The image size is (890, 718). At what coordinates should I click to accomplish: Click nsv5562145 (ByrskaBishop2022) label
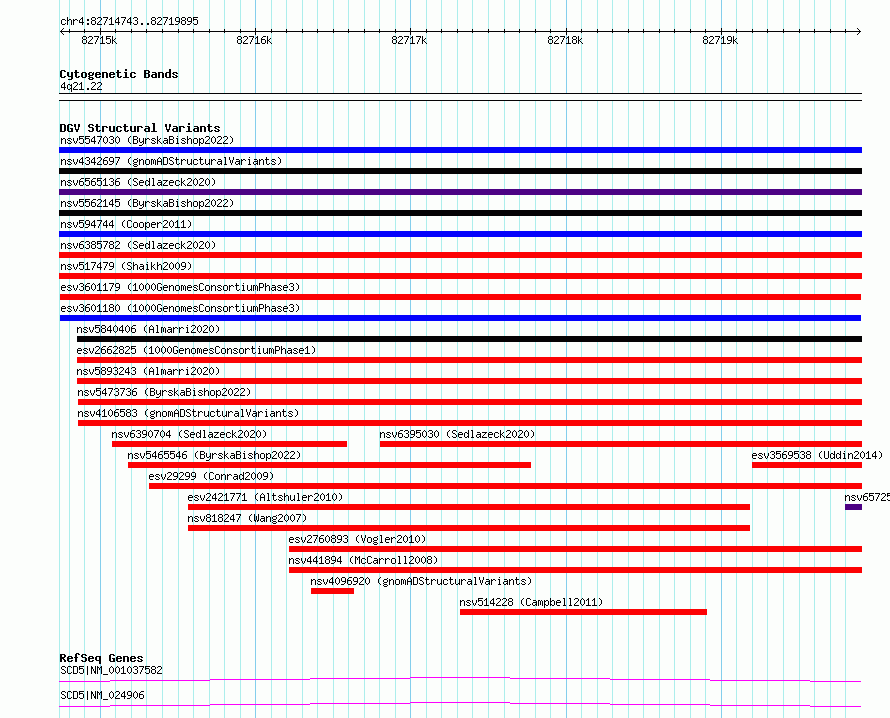[147, 203]
